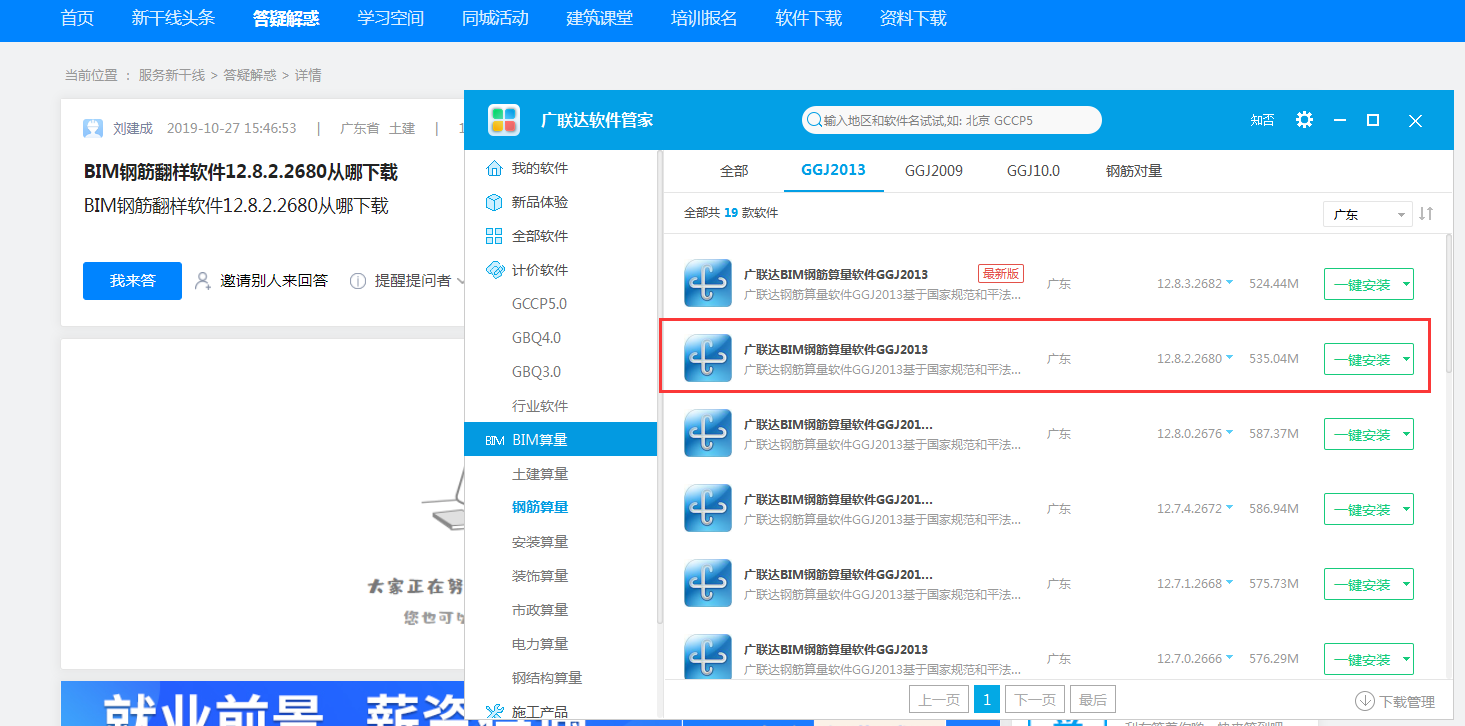The height and width of the screenshot is (726, 1465).
Task: Select 安装算量 in the sidebar
Action: click(540, 542)
